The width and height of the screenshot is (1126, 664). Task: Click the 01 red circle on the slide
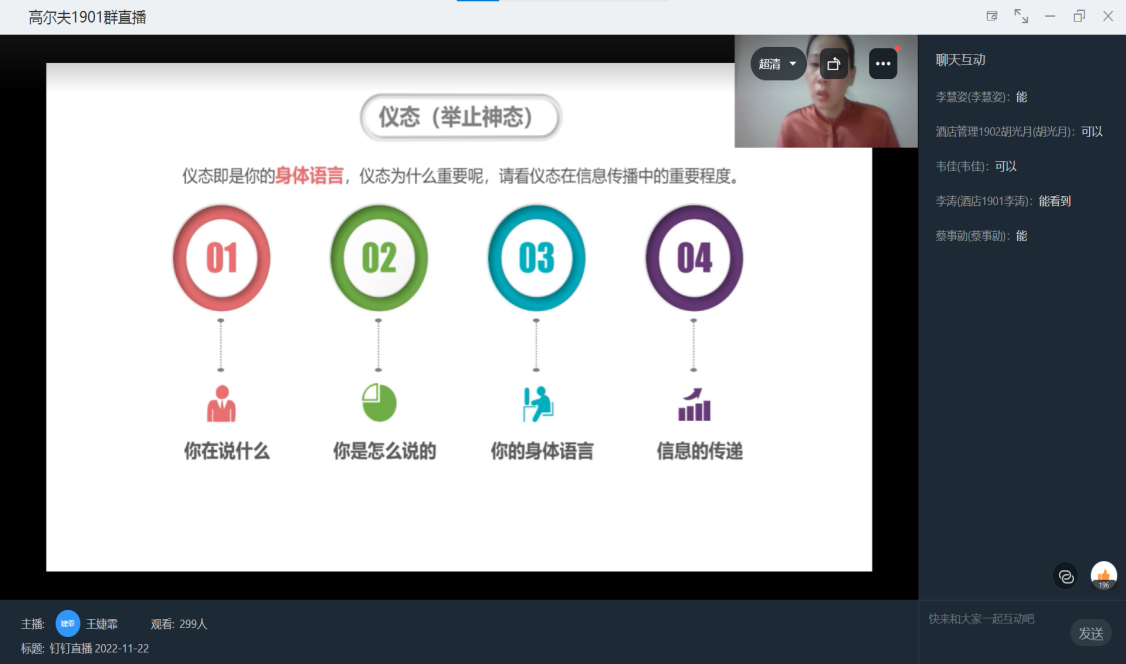[x=221, y=258]
